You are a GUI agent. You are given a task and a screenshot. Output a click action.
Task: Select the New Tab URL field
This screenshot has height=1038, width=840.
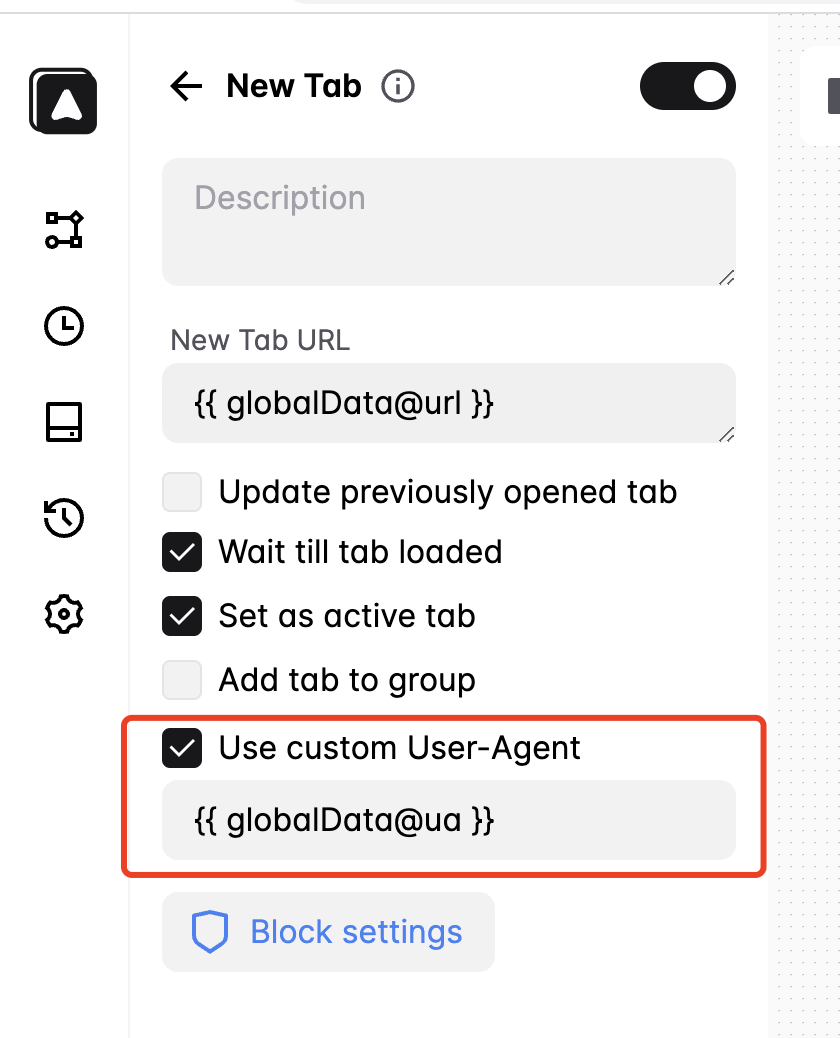pyautogui.click(x=448, y=403)
